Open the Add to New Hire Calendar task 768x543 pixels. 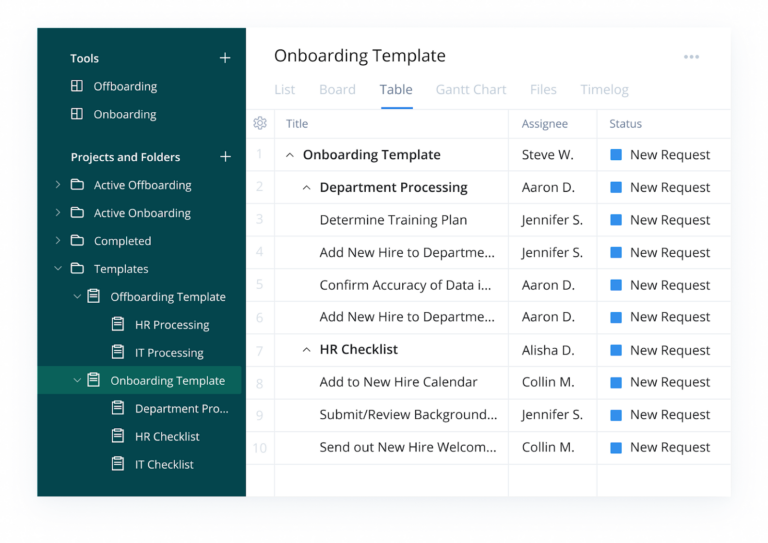[x=398, y=382]
